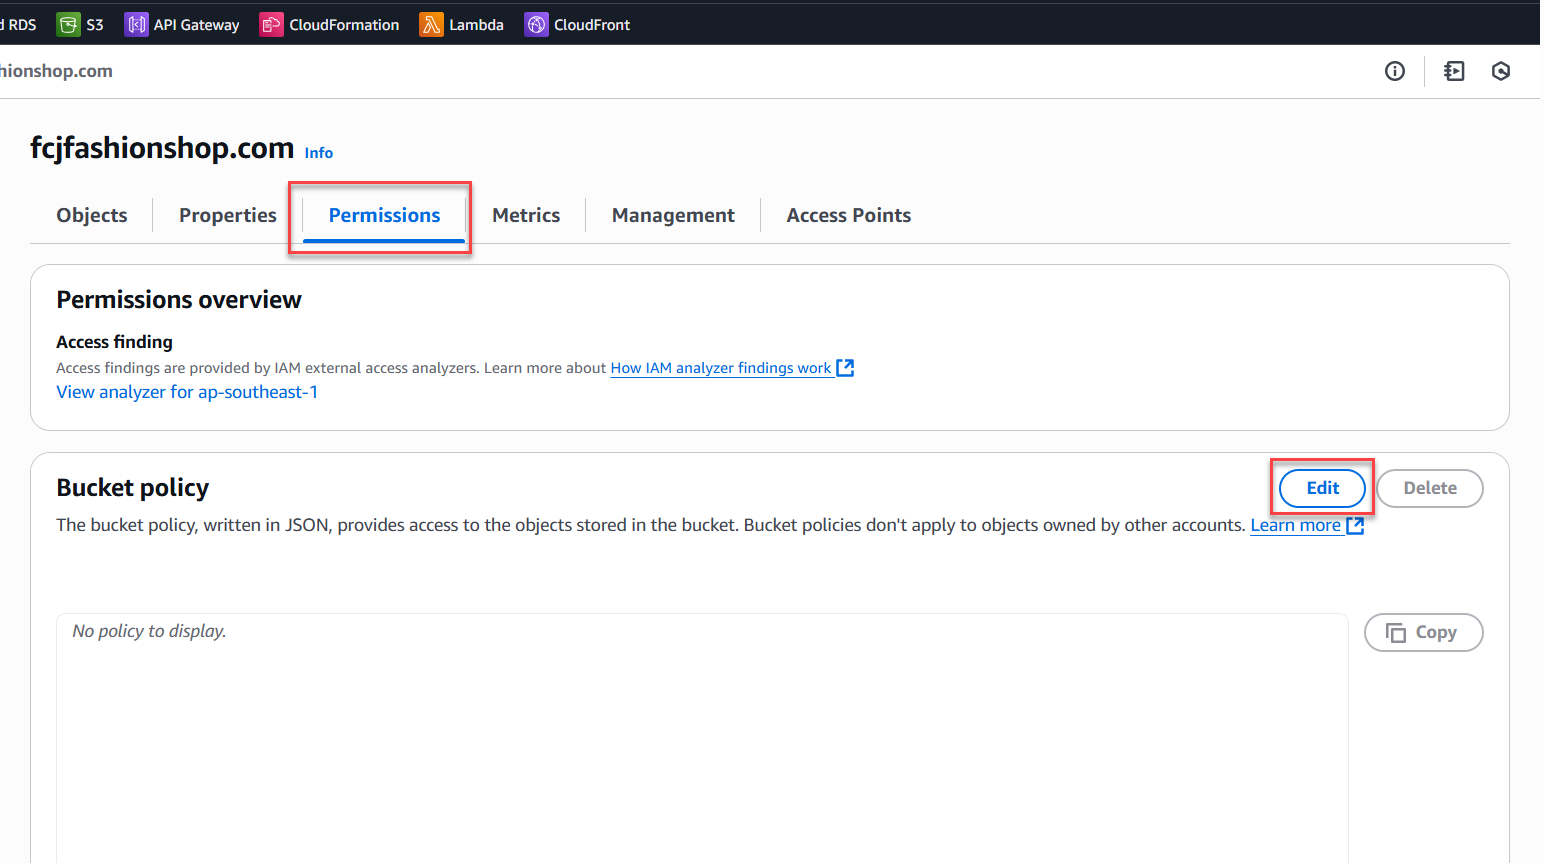Click the fcjfashionshop.com bucket heading
Image resolution: width=1544 pixels, height=863 pixels.
[x=162, y=148]
